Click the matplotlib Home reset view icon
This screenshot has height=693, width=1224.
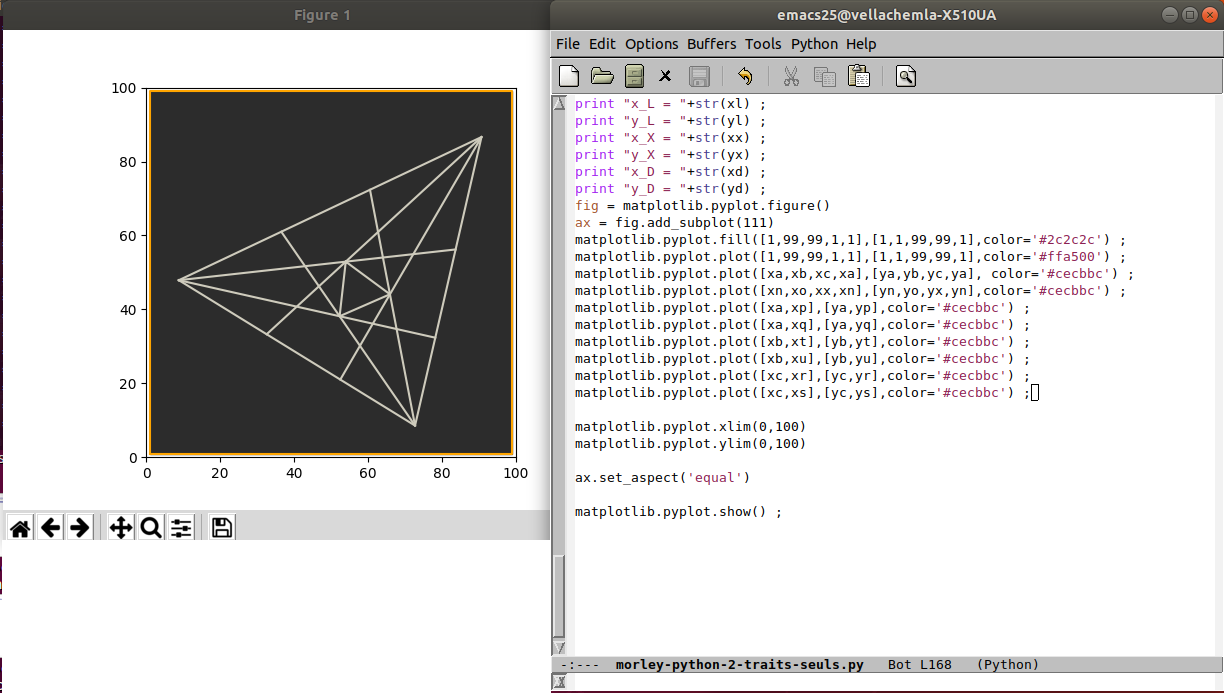coord(20,527)
